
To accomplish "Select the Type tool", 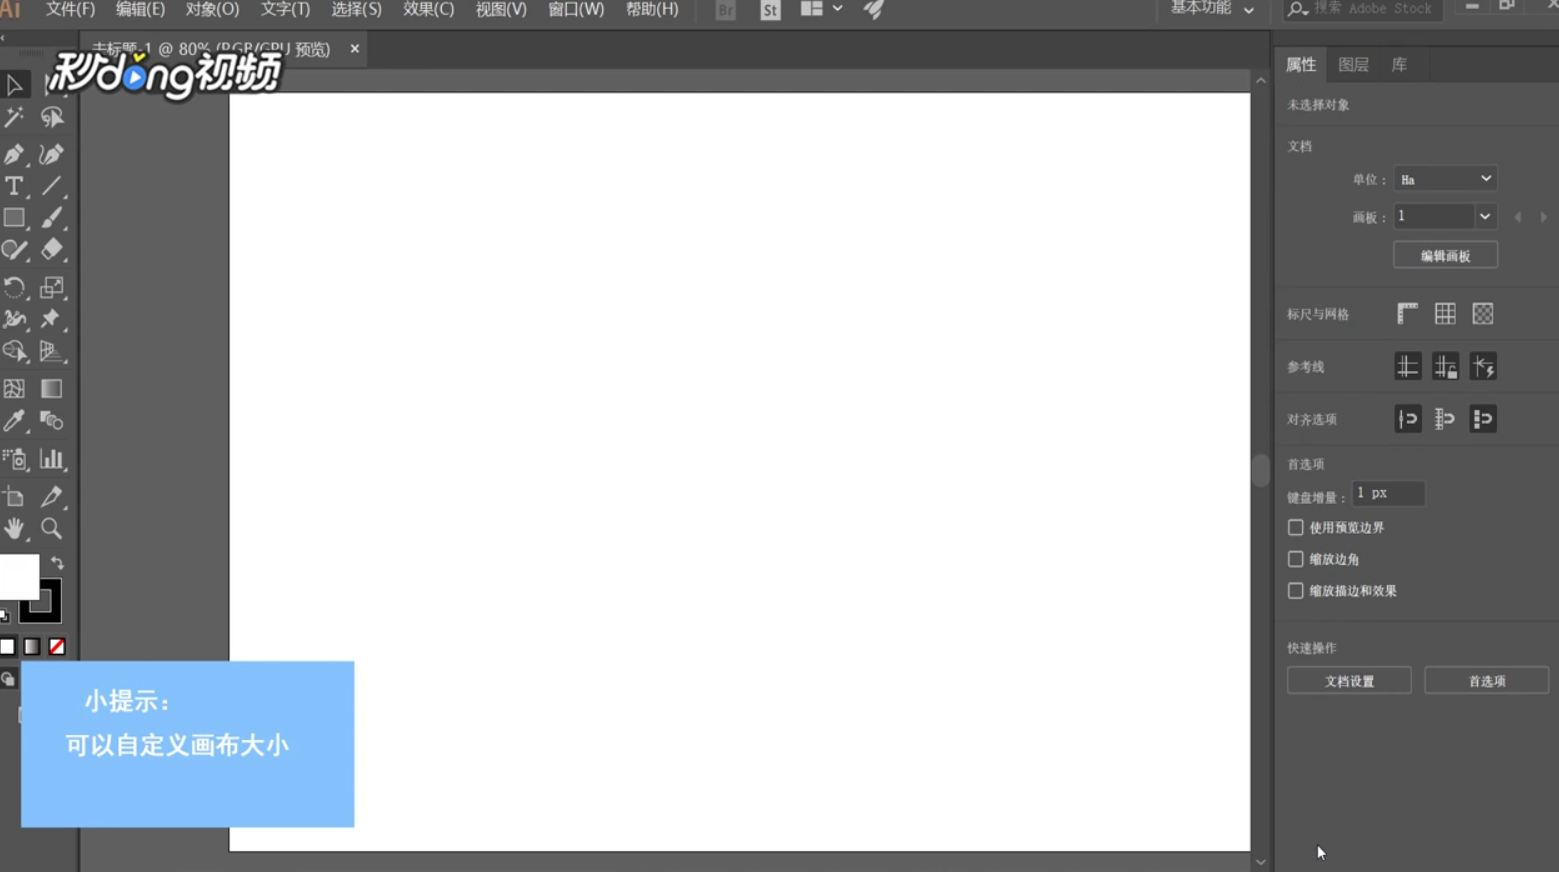I will [14, 186].
